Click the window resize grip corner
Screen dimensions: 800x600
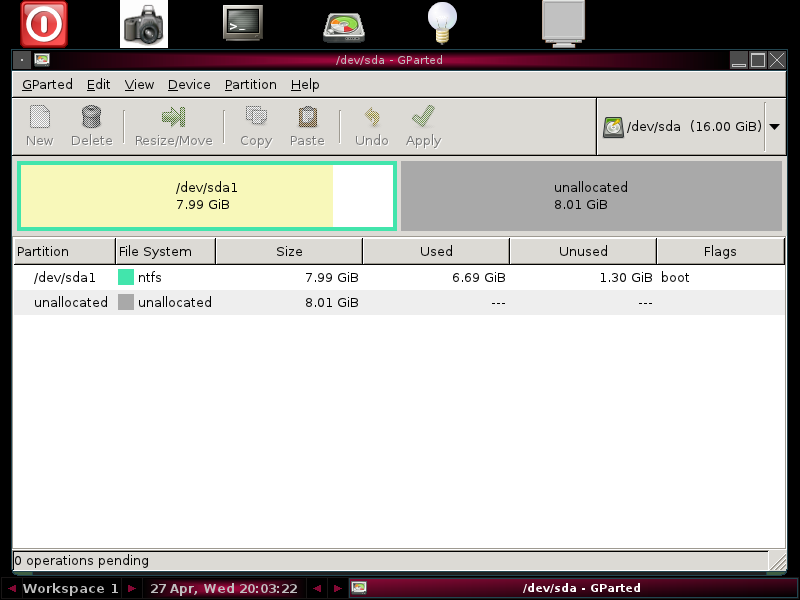(778, 561)
